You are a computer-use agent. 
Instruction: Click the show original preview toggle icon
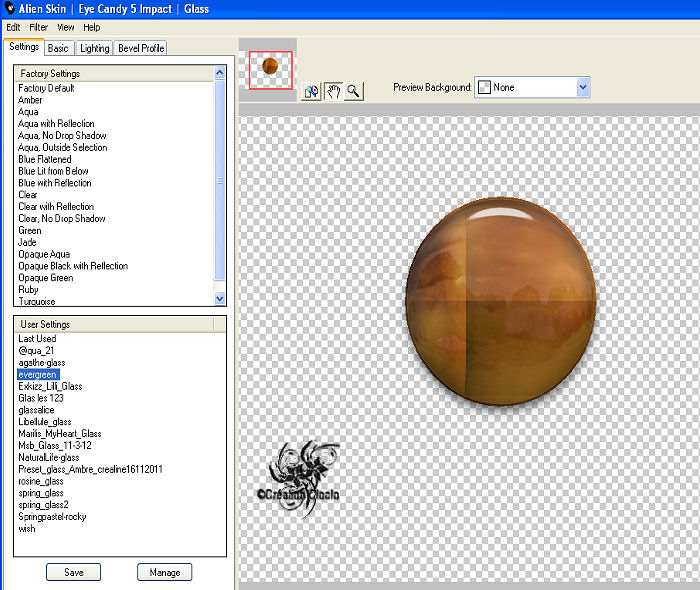pyautogui.click(x=311, y=91)
